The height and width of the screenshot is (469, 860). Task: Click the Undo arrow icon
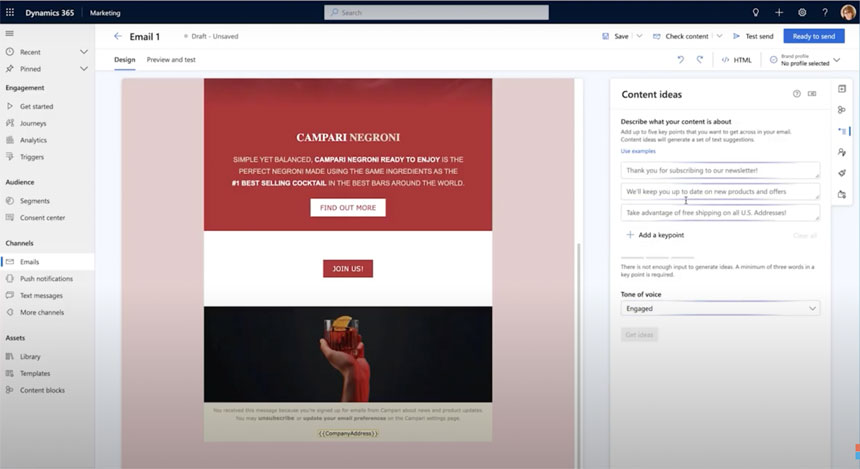(681, 60)
